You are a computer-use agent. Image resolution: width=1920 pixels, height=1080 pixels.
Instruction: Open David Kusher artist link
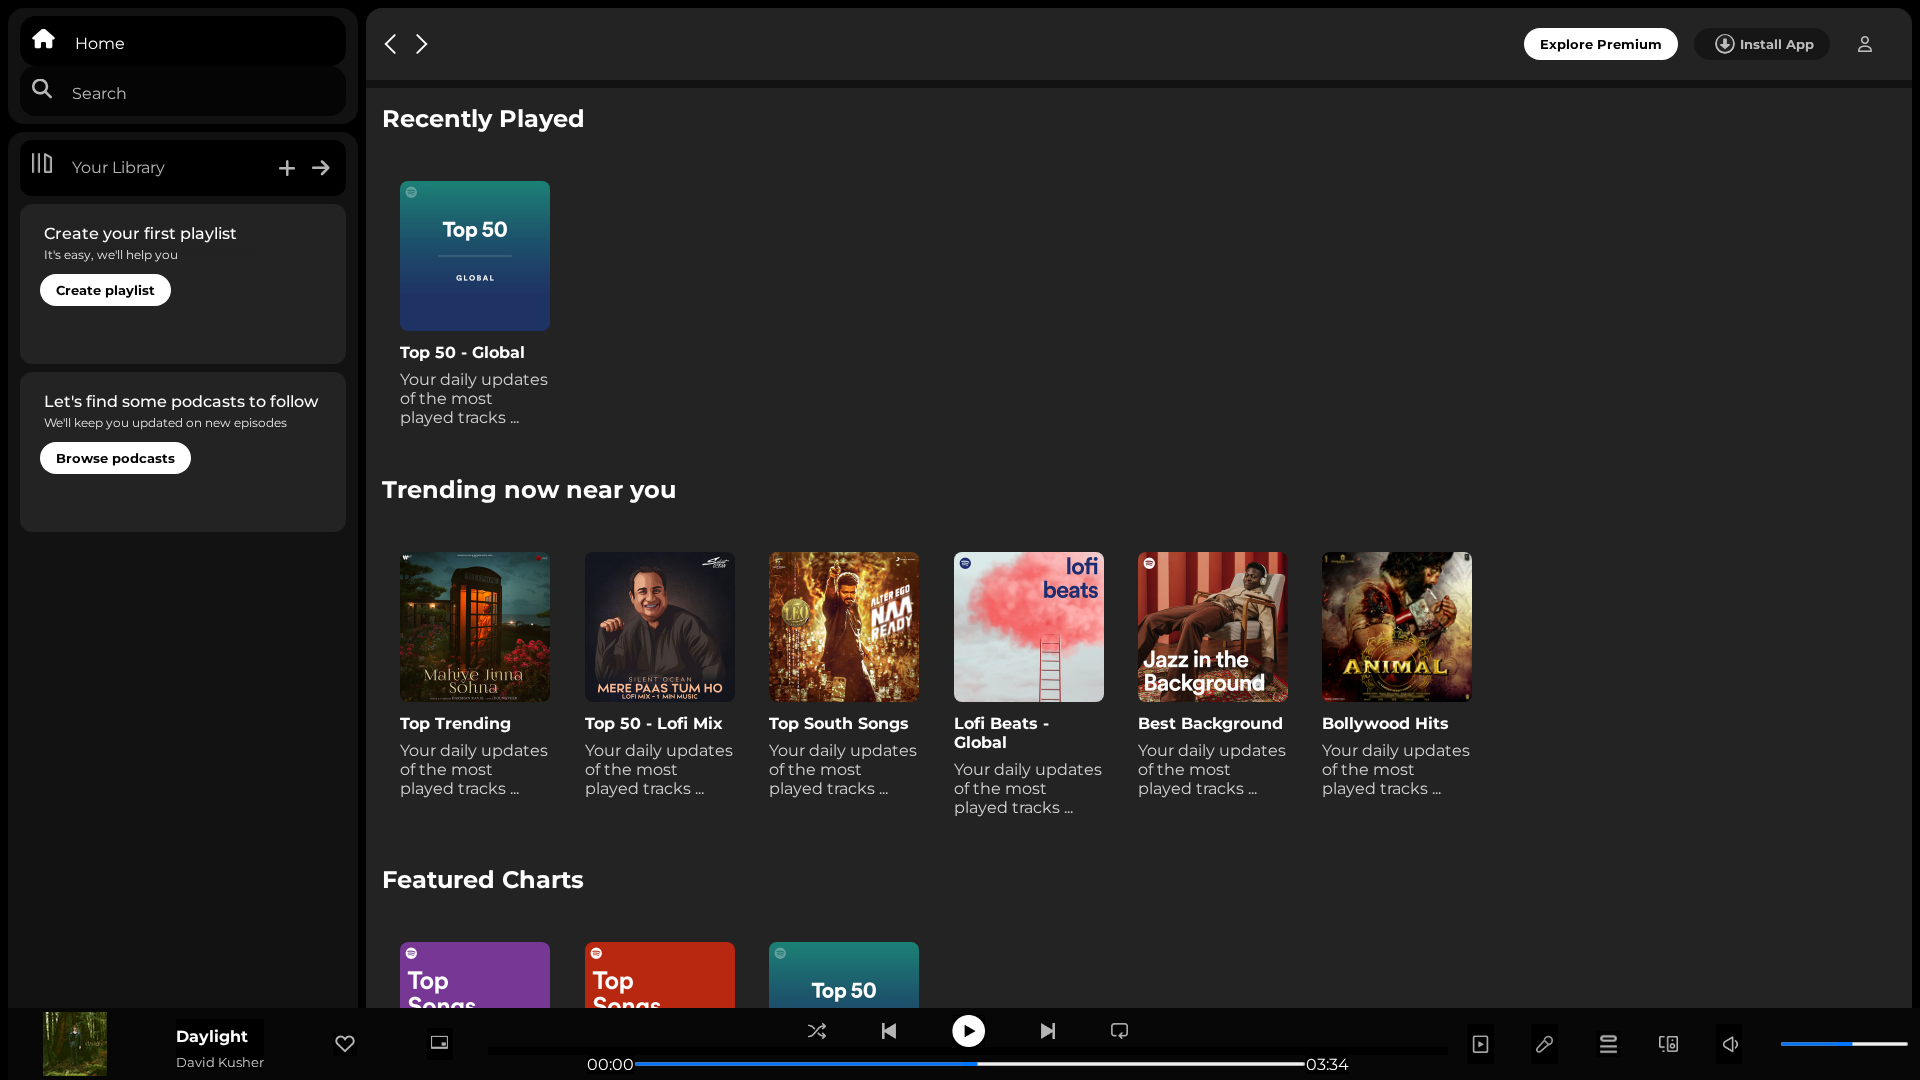(220, 1062)
